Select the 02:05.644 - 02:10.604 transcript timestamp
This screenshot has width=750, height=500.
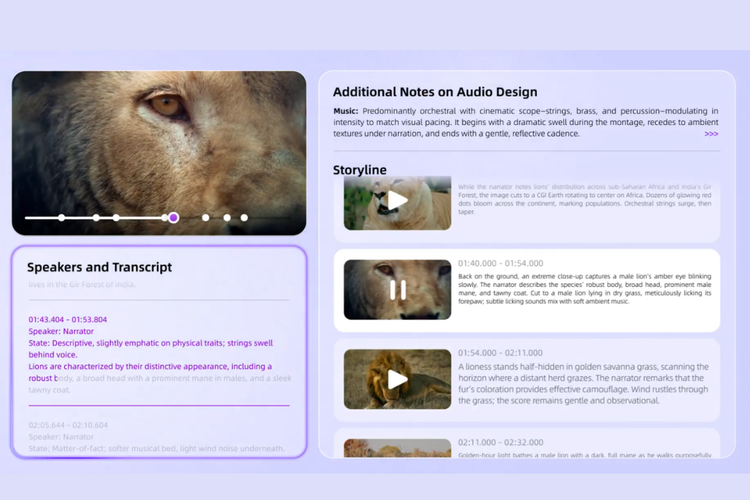pos(68,425)
